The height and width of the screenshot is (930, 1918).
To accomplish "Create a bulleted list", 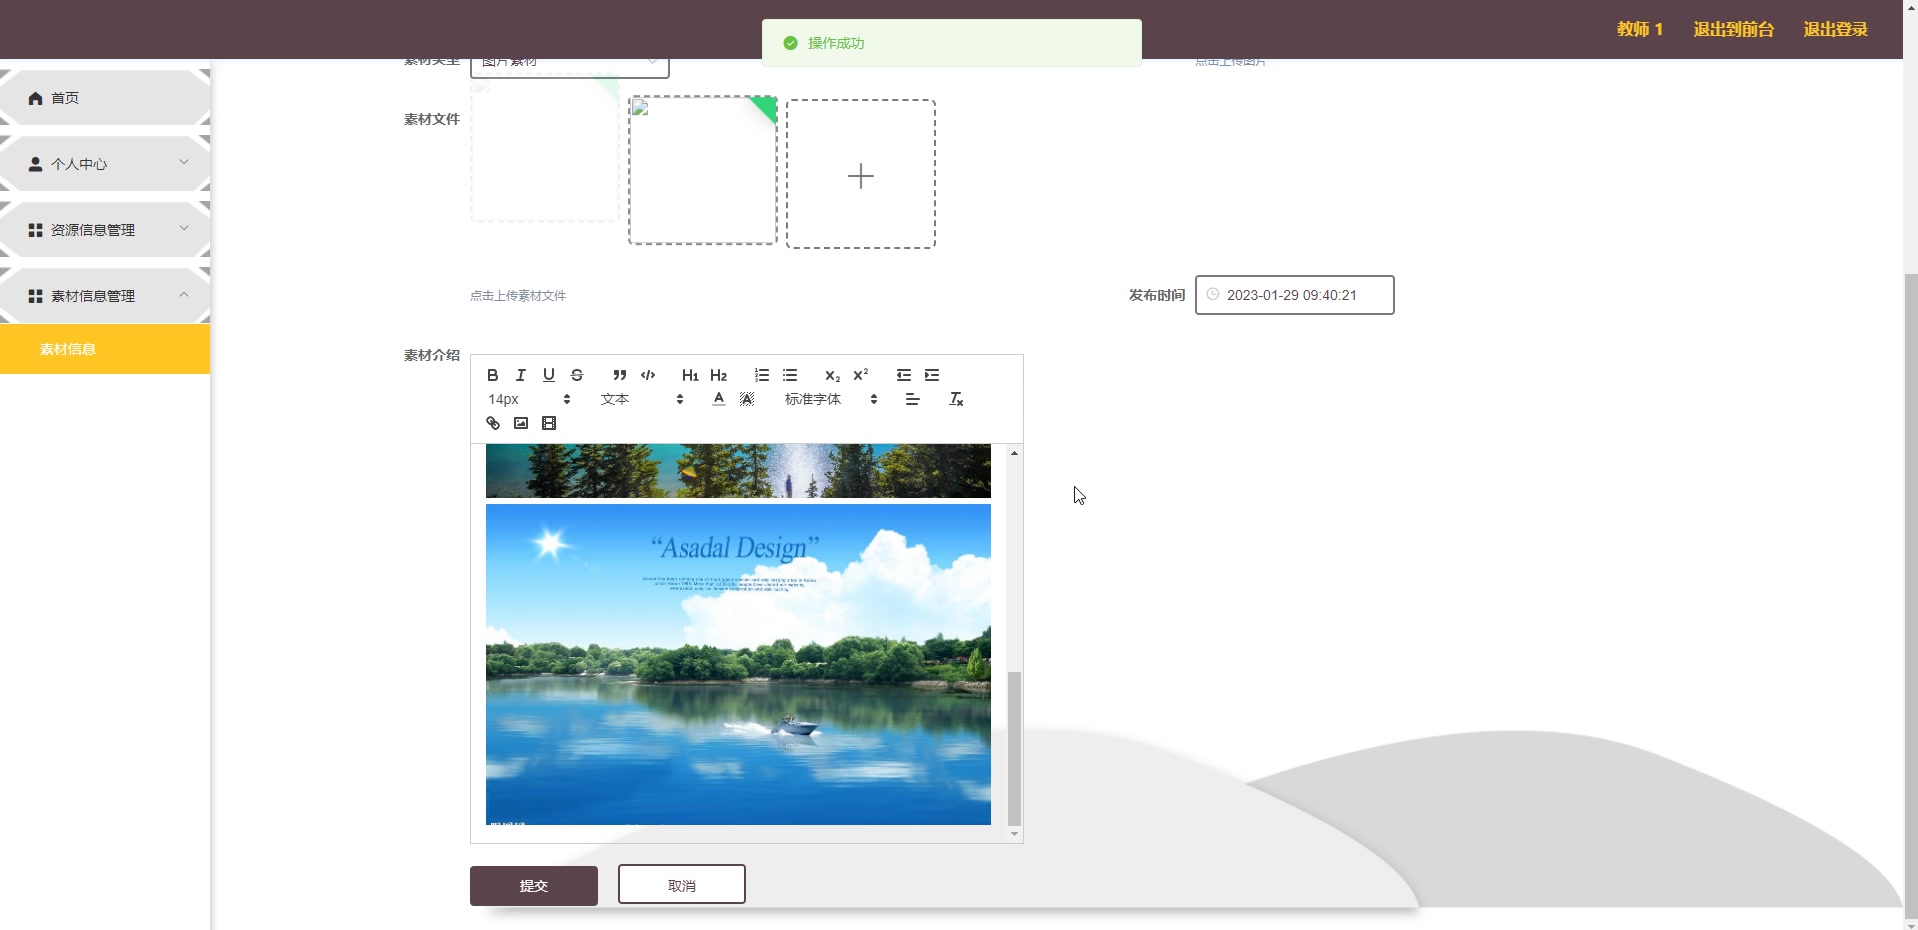I will pos(790,375).
